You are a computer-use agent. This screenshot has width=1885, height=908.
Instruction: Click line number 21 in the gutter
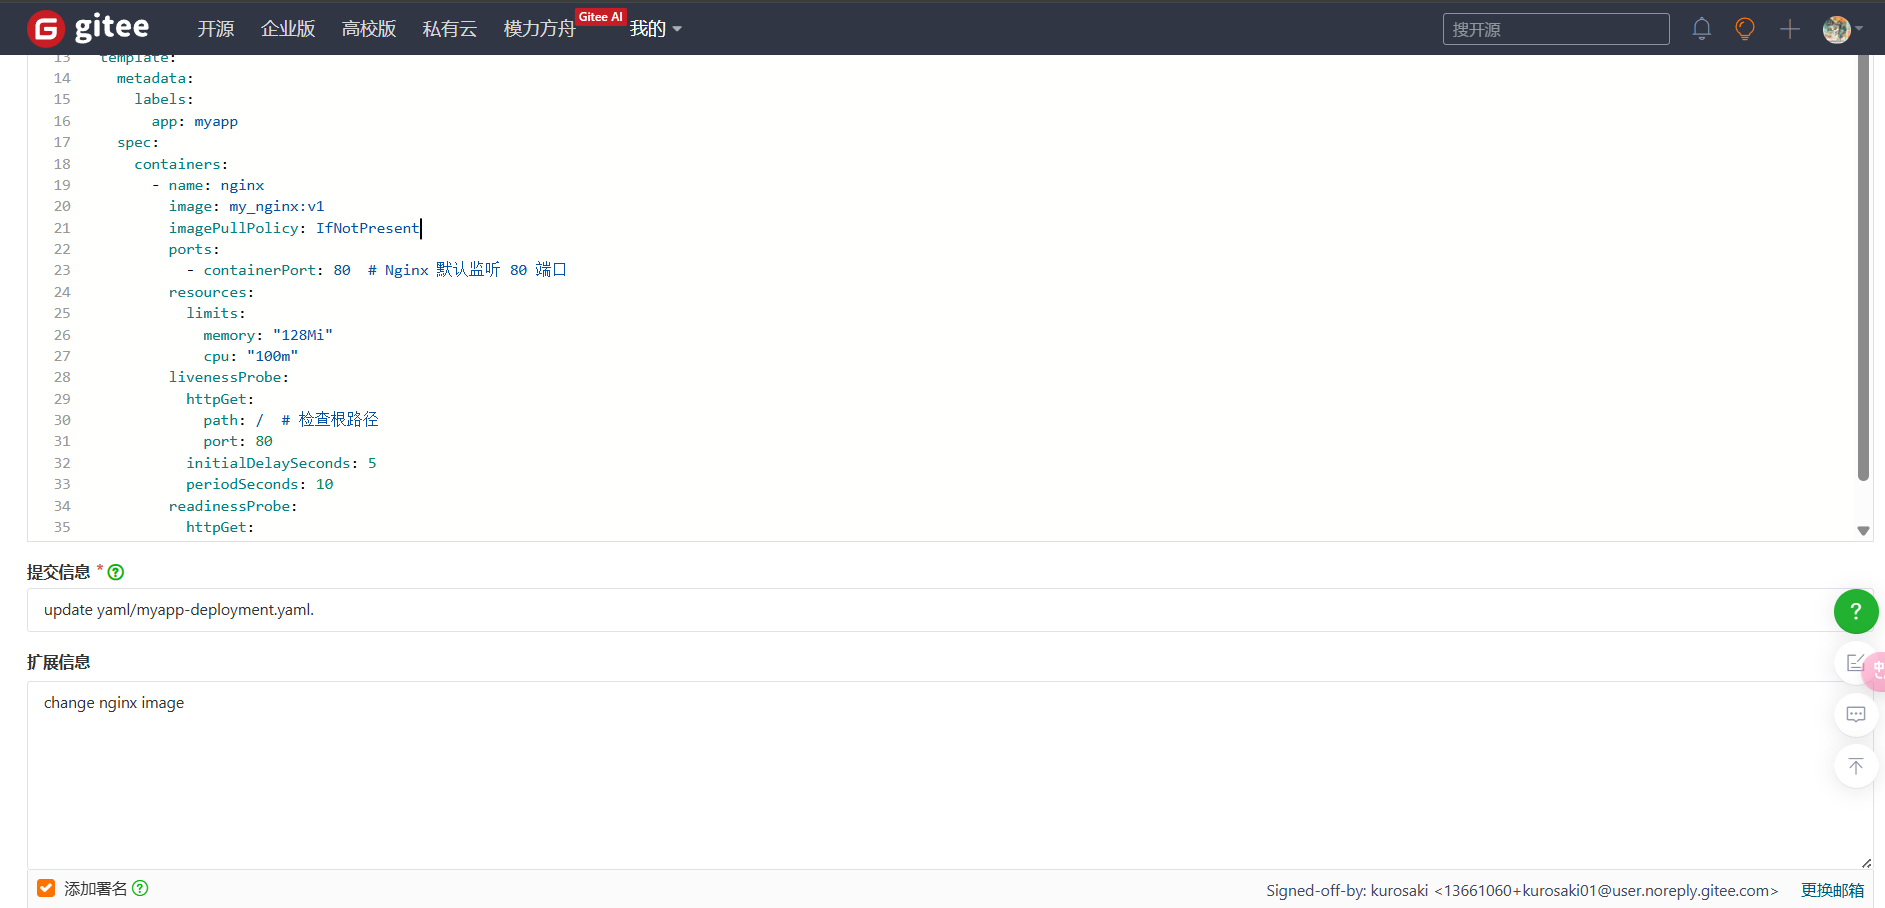(x=62, y=228)
